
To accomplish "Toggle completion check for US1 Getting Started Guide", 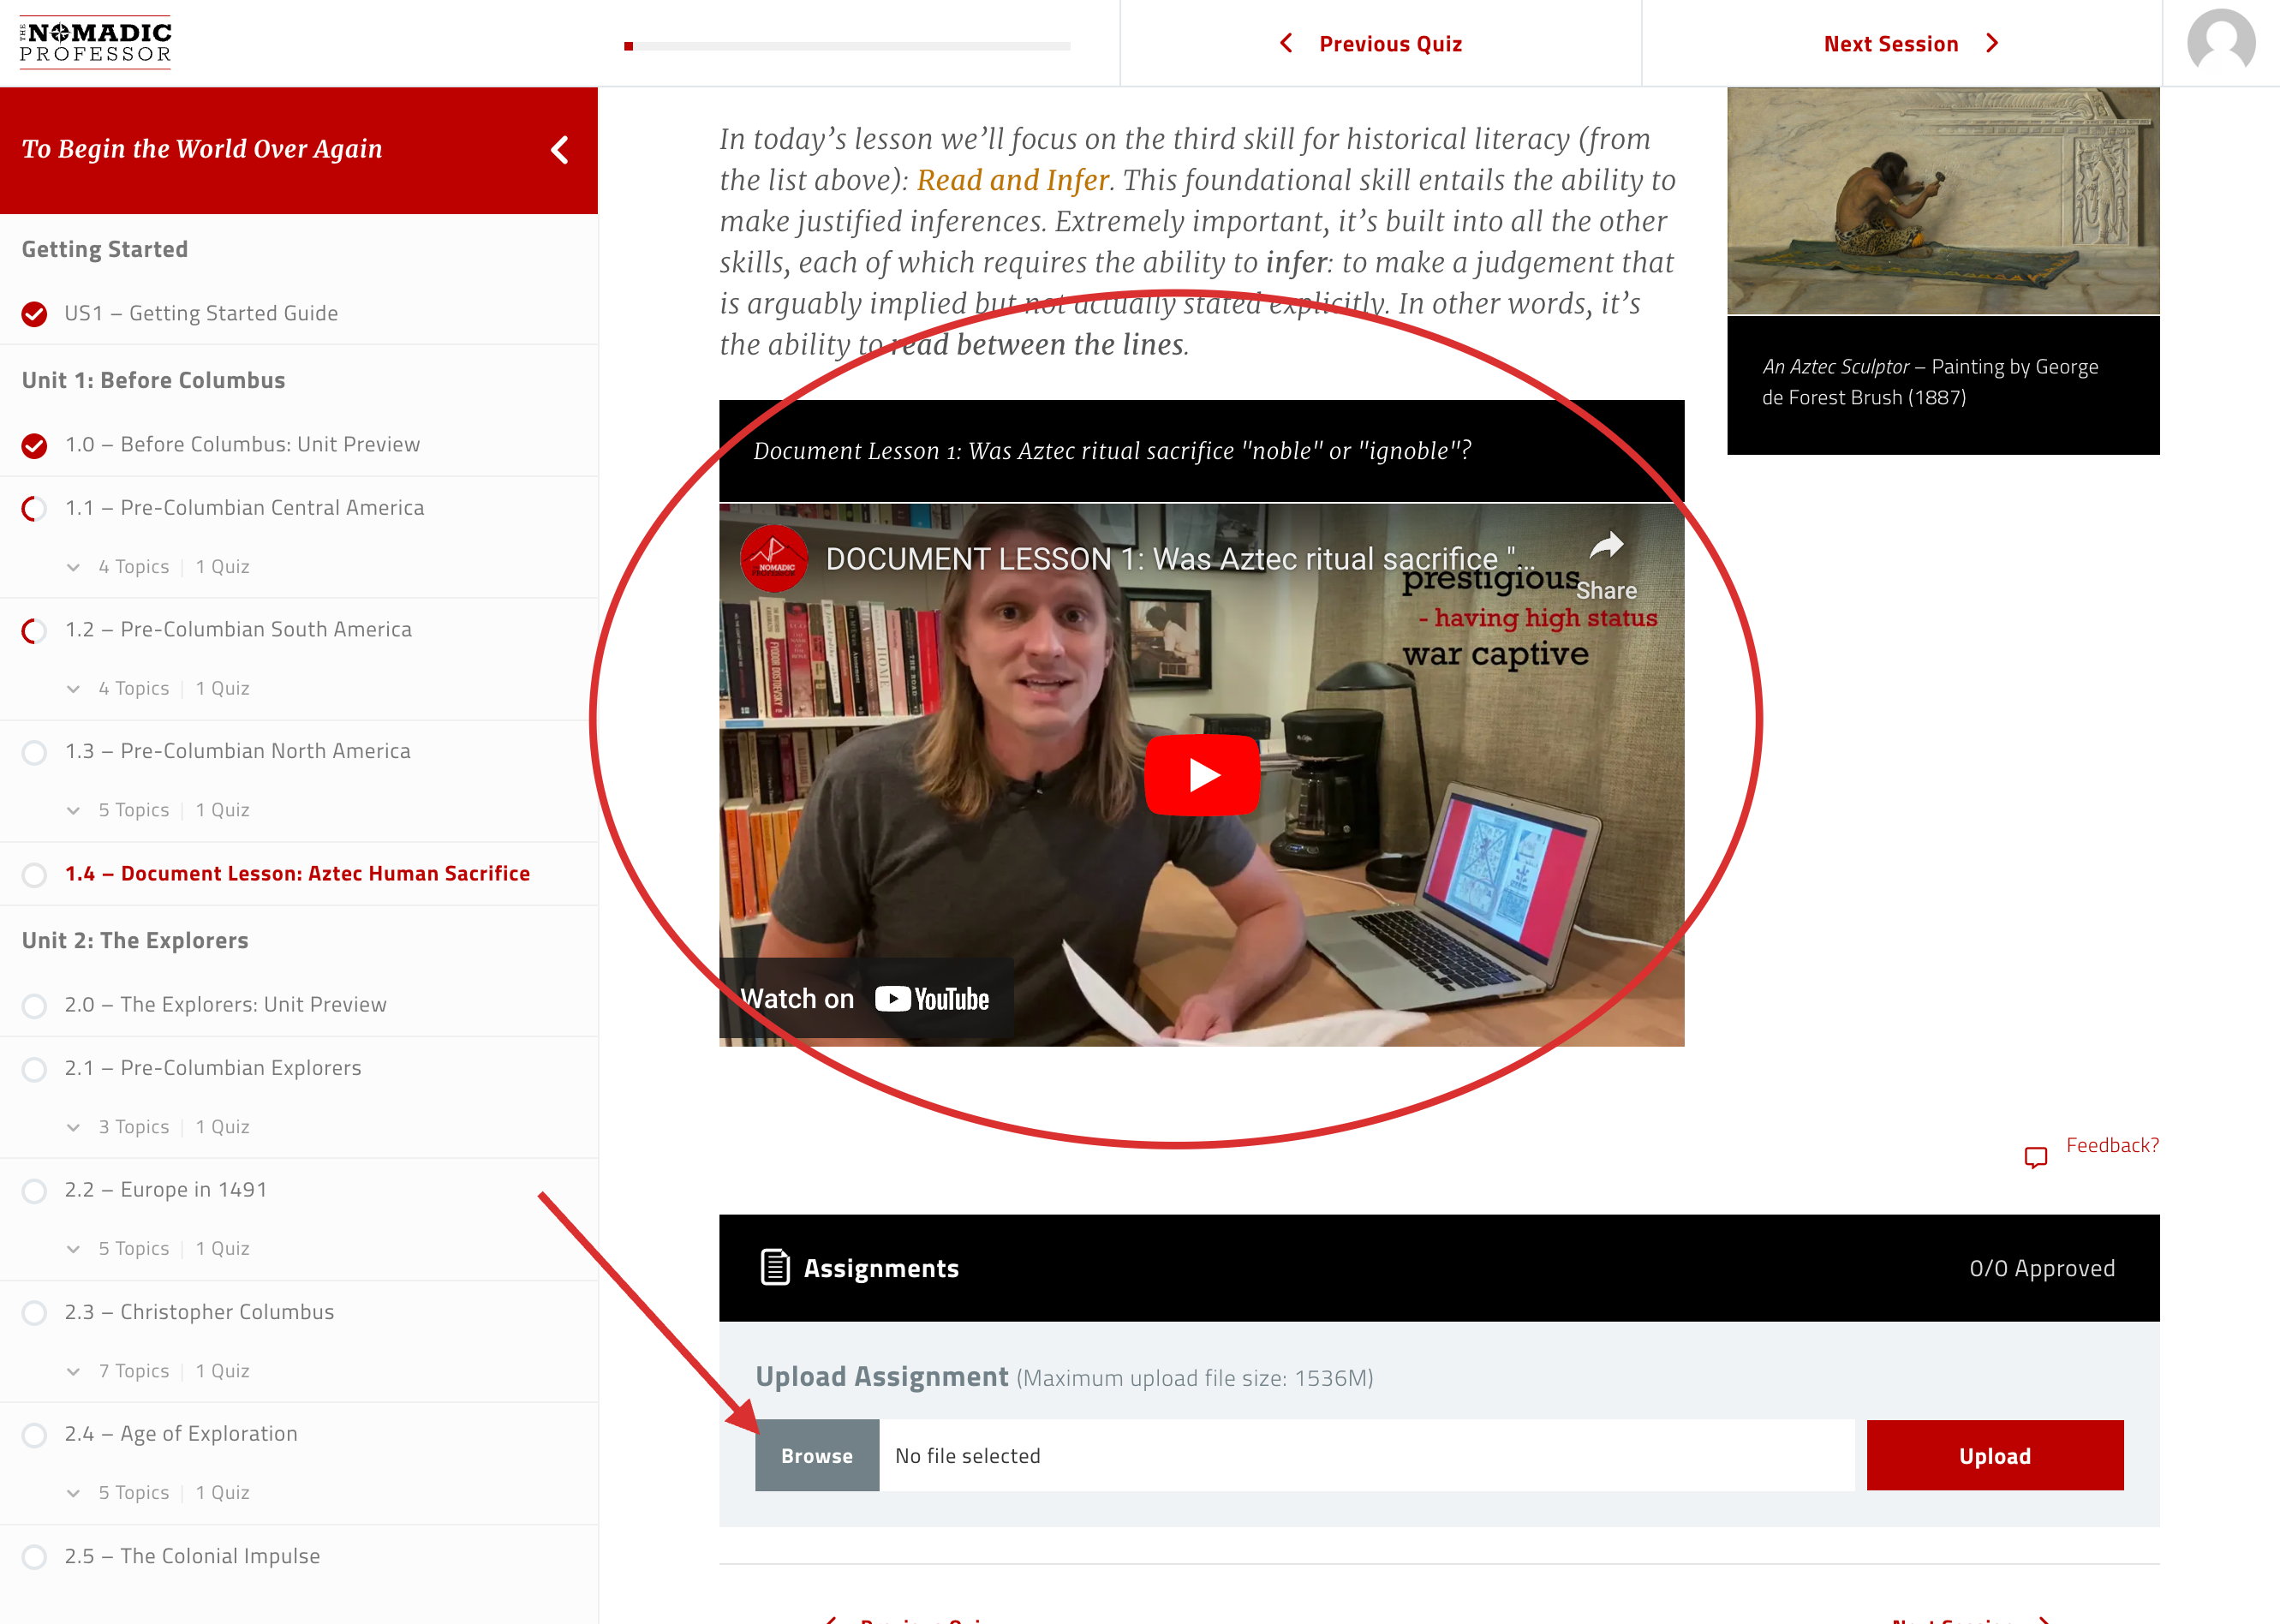I will coord(34,314).
